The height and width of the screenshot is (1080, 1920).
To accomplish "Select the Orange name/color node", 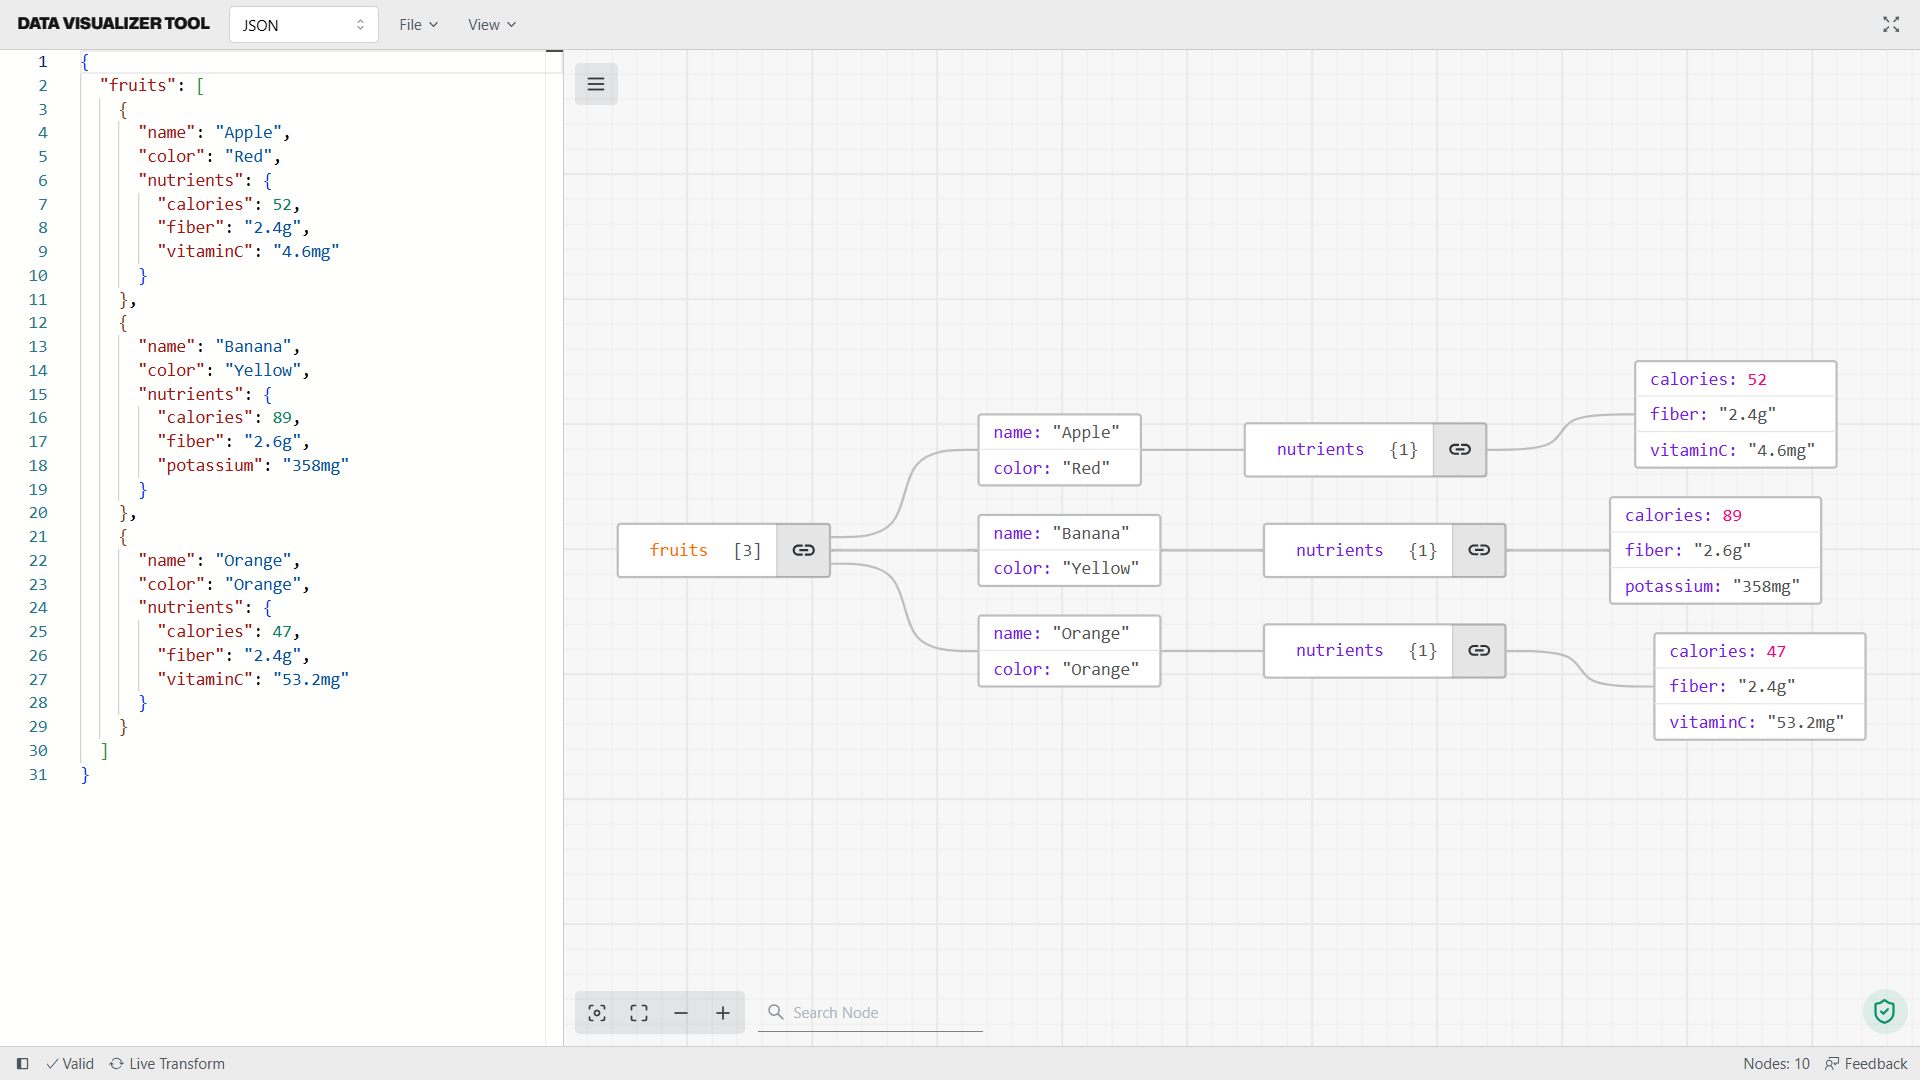I will coord(1069,651).
